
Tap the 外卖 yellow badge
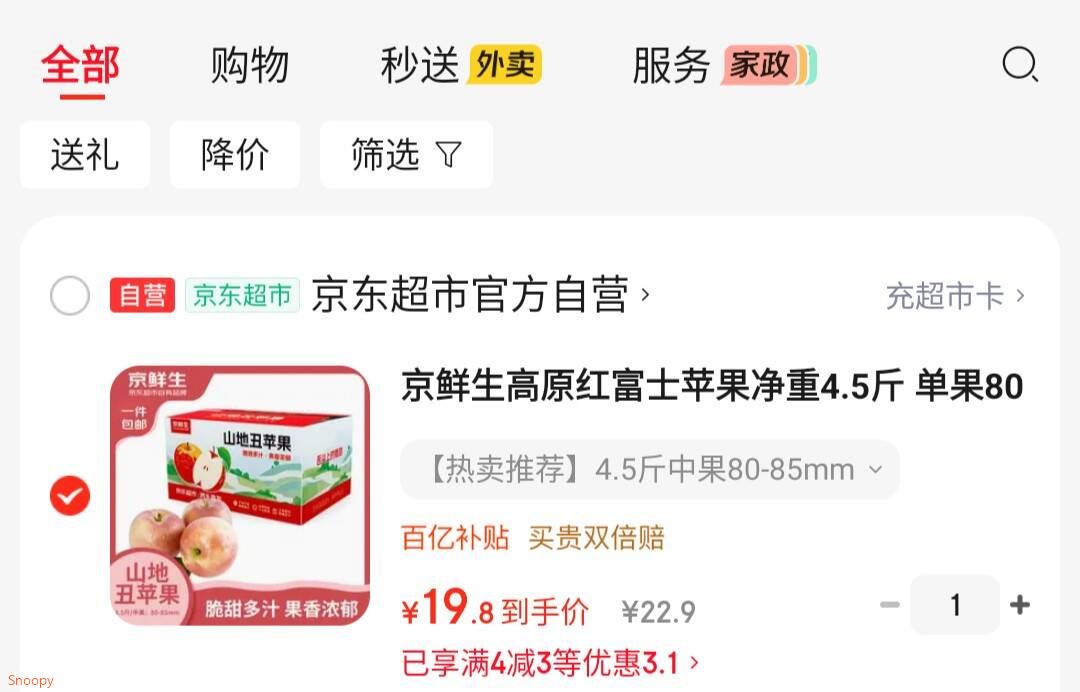click(505, 65)
